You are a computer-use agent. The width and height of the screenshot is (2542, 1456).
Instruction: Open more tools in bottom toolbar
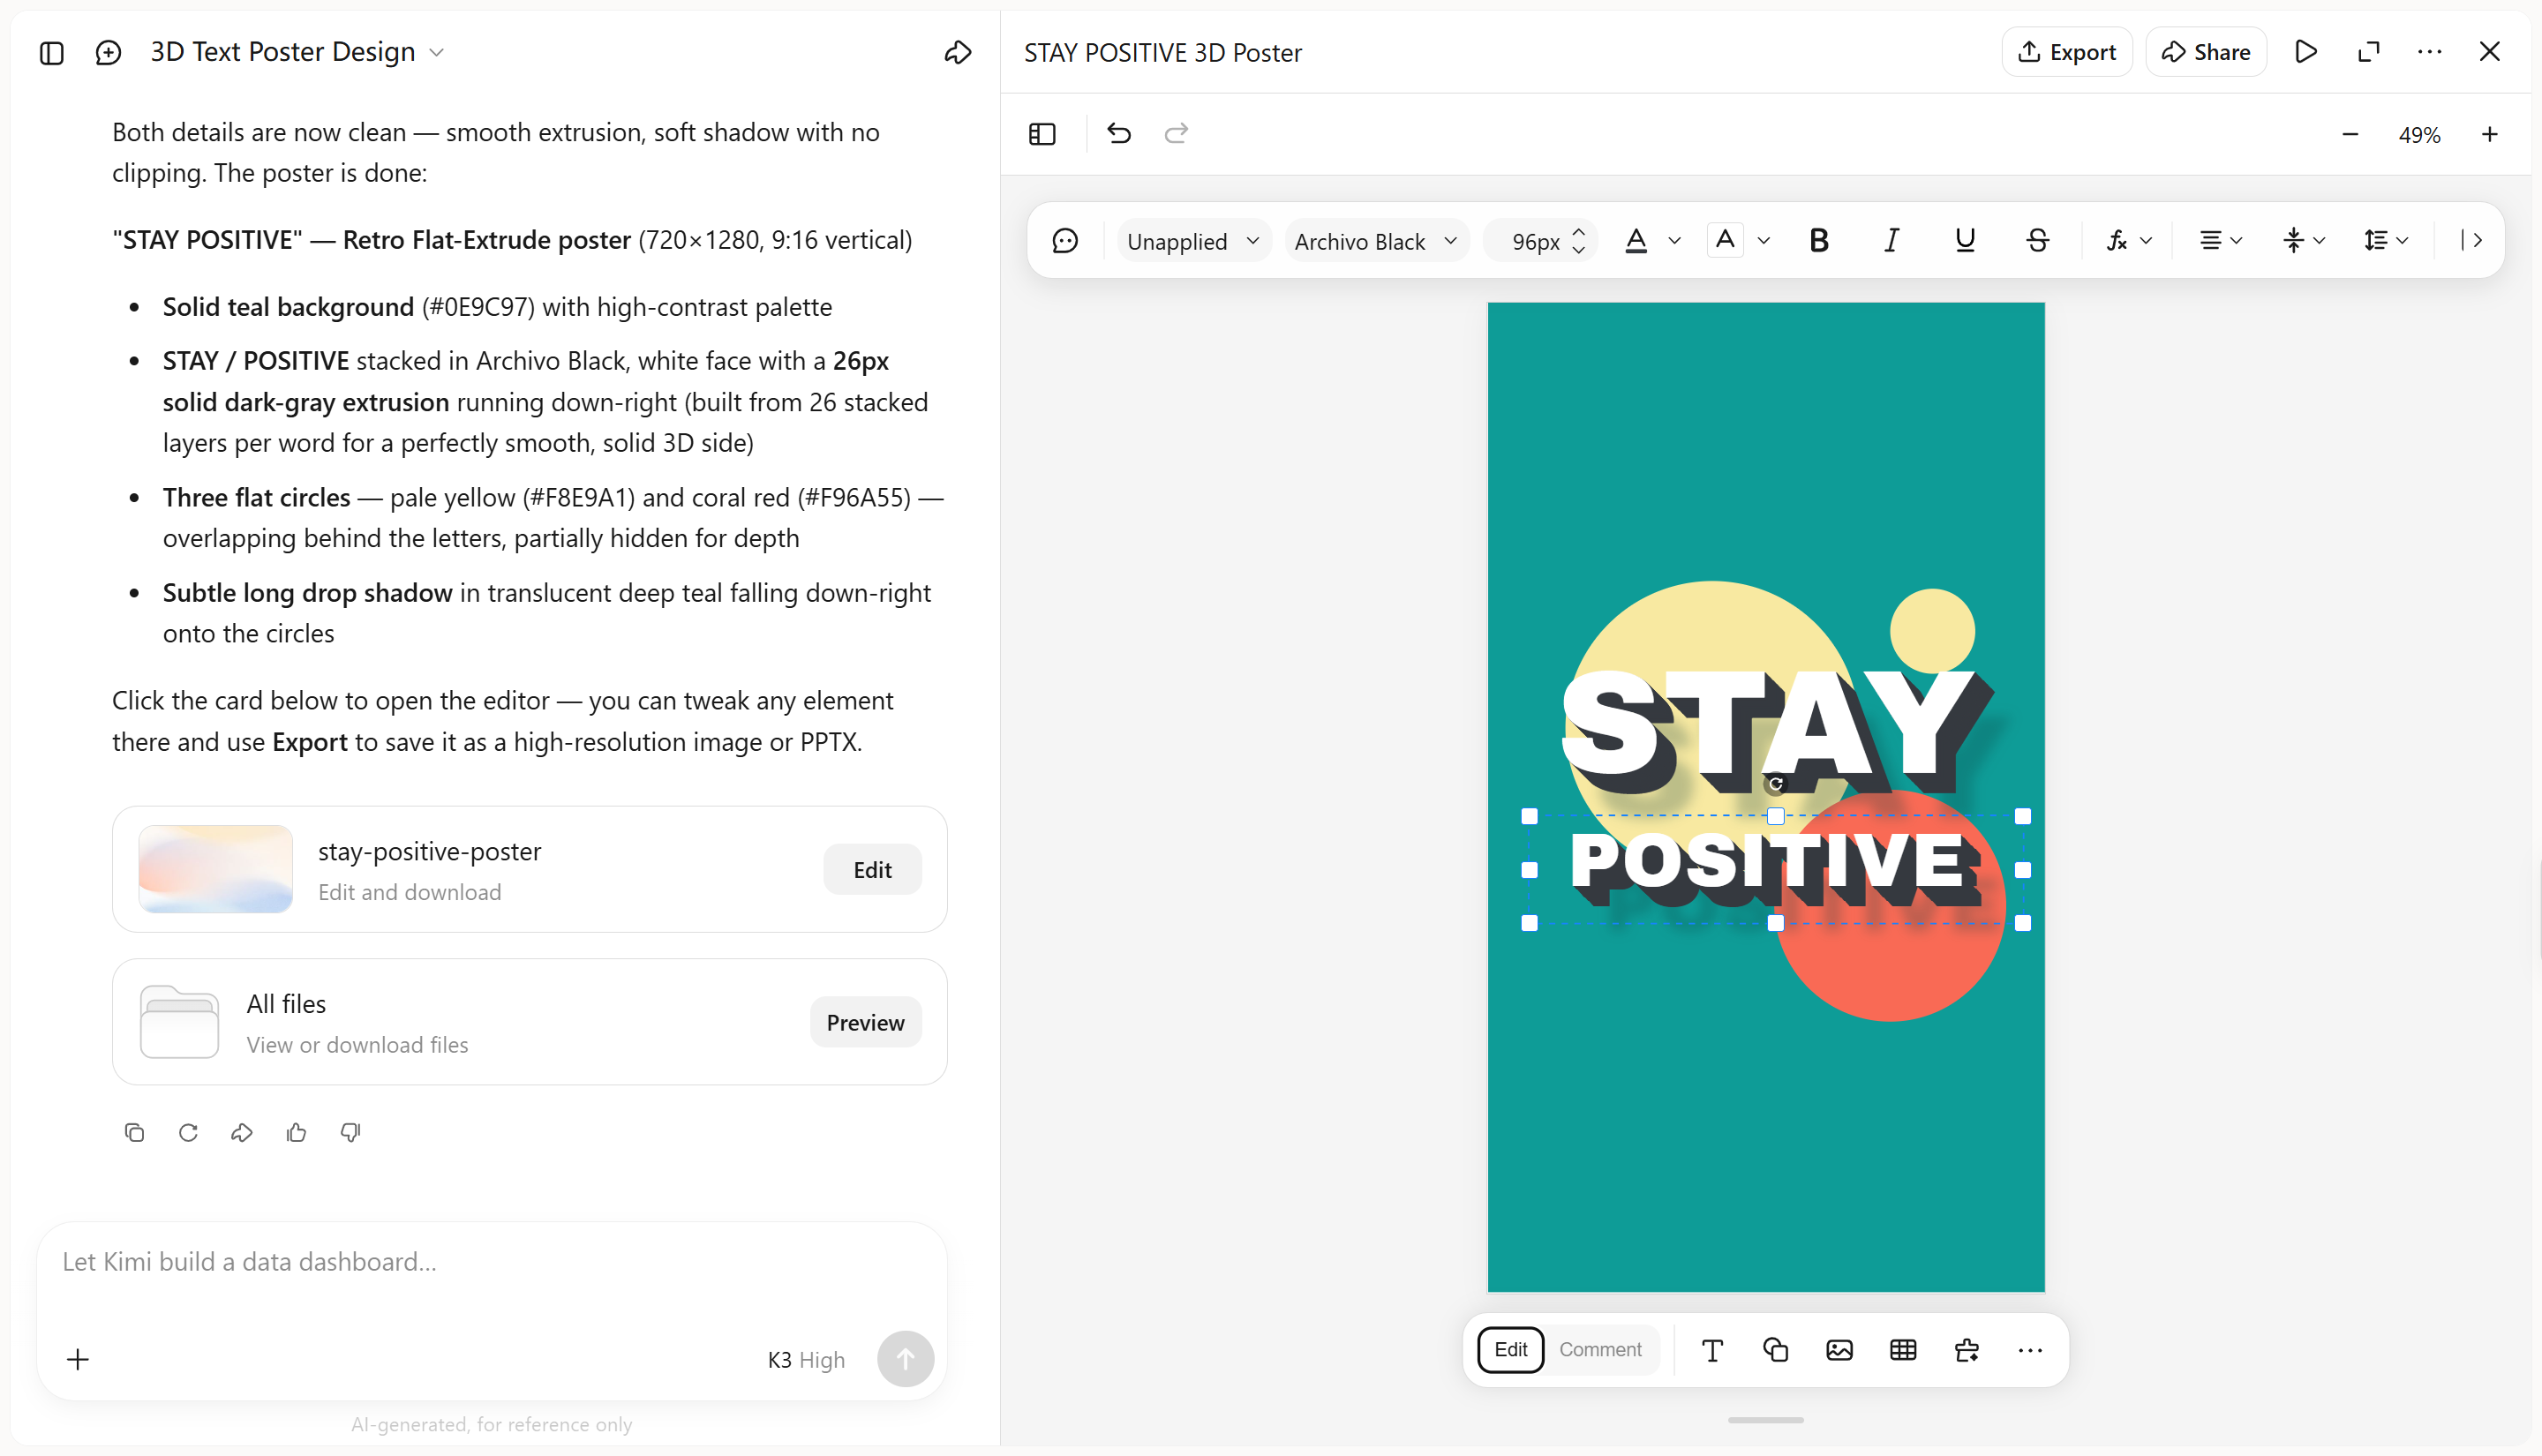pyautogui.click(x=2030, y=1350)
